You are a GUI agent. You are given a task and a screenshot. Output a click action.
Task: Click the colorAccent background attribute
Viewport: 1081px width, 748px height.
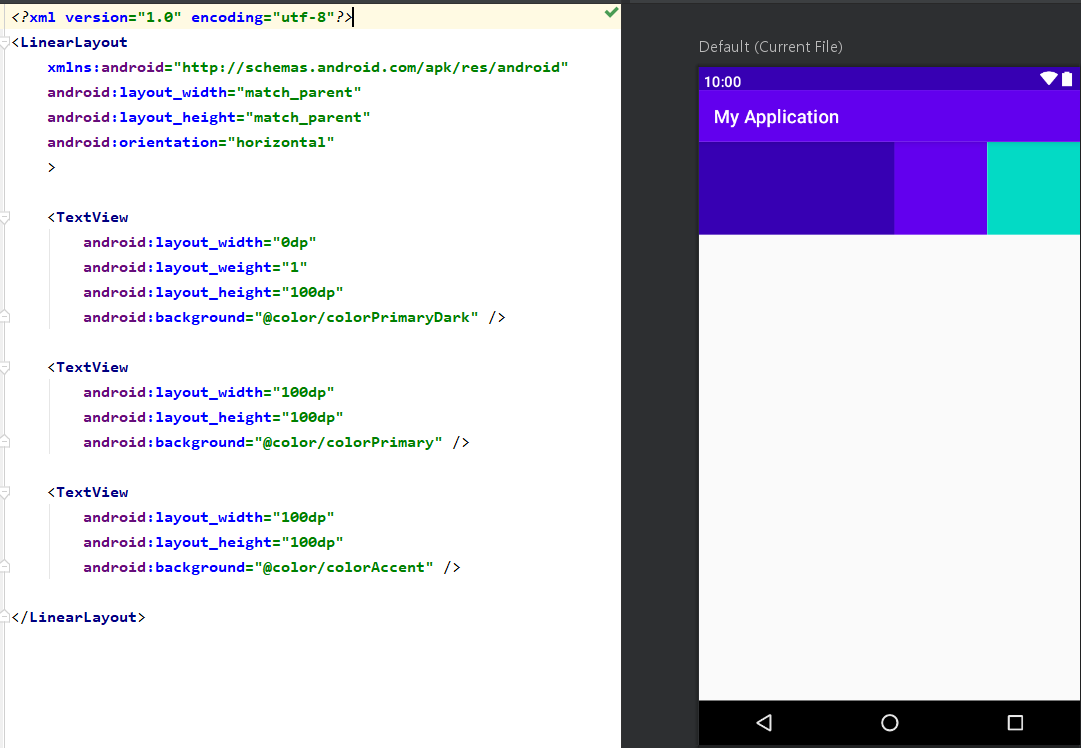258,567
